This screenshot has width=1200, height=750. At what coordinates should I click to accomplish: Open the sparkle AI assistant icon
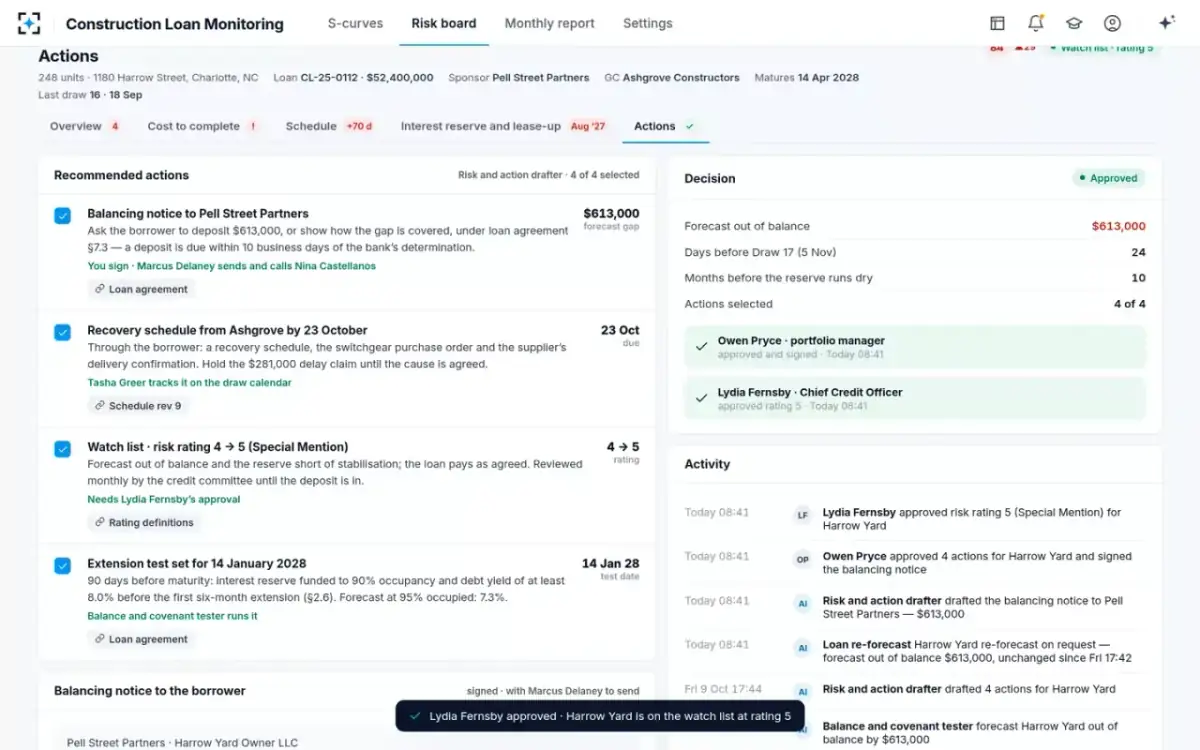(1166, 23)
